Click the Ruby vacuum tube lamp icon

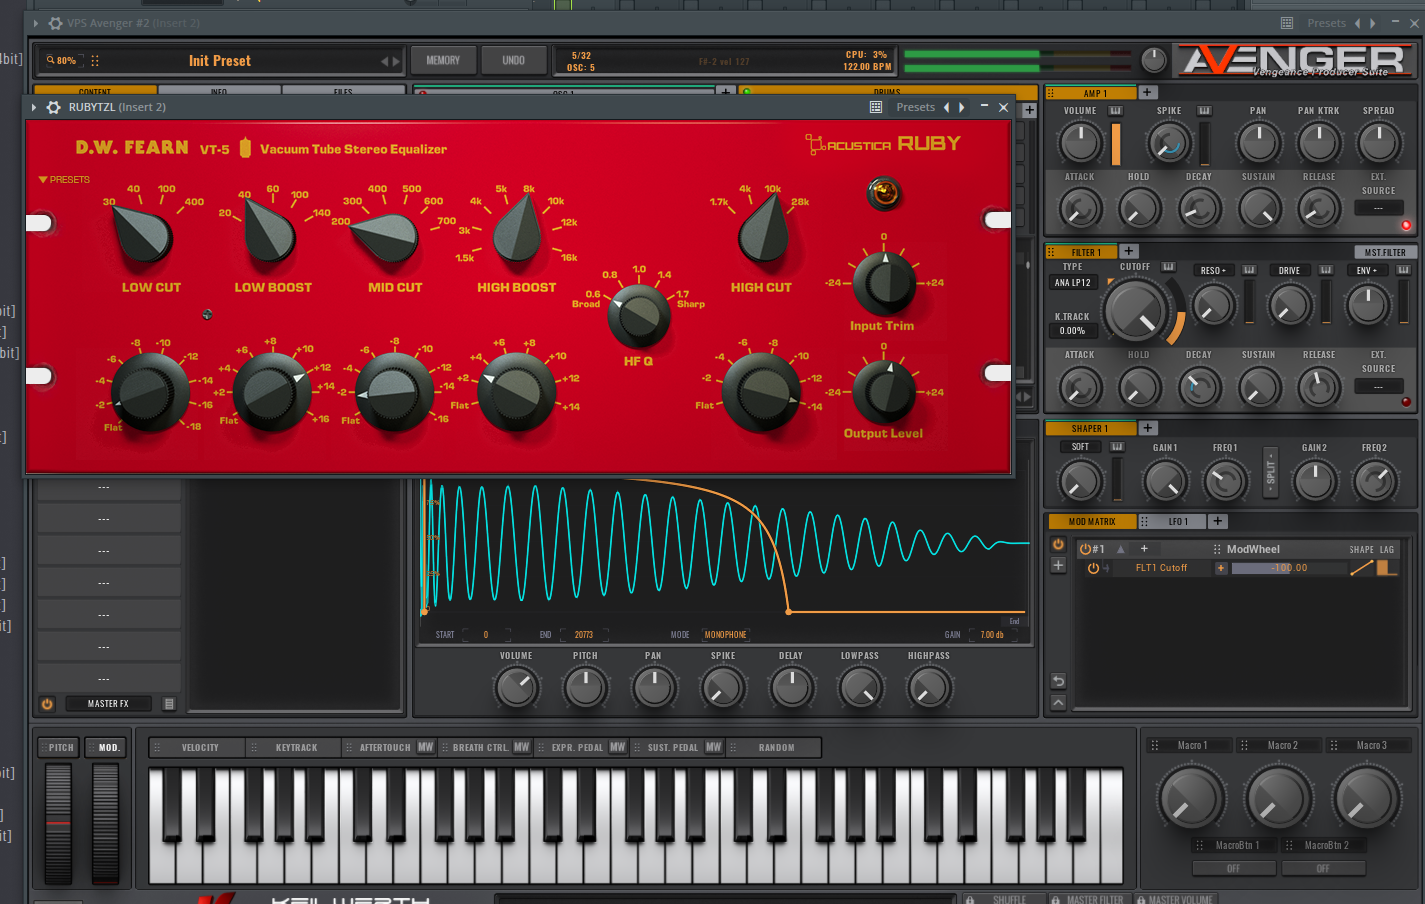coord(884,192)
